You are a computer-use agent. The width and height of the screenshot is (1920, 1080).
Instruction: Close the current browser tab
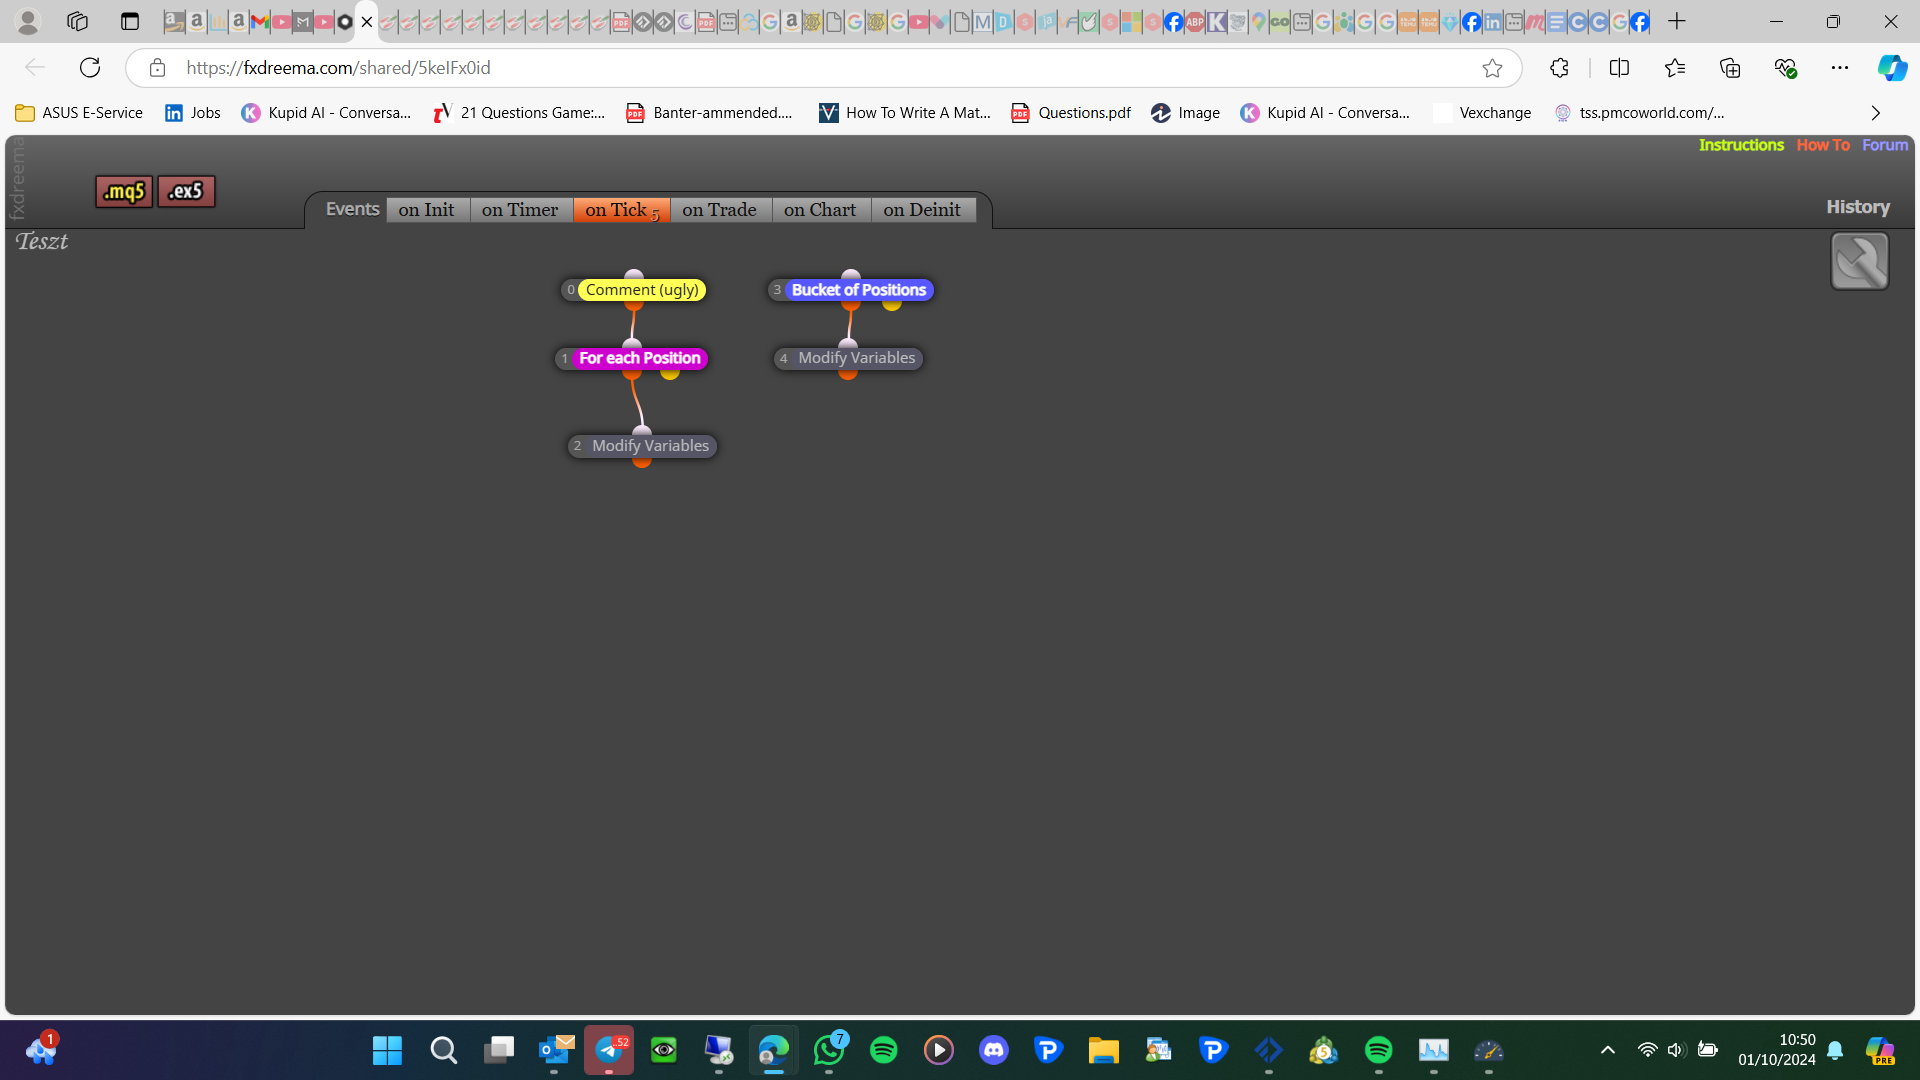(367, 22)
